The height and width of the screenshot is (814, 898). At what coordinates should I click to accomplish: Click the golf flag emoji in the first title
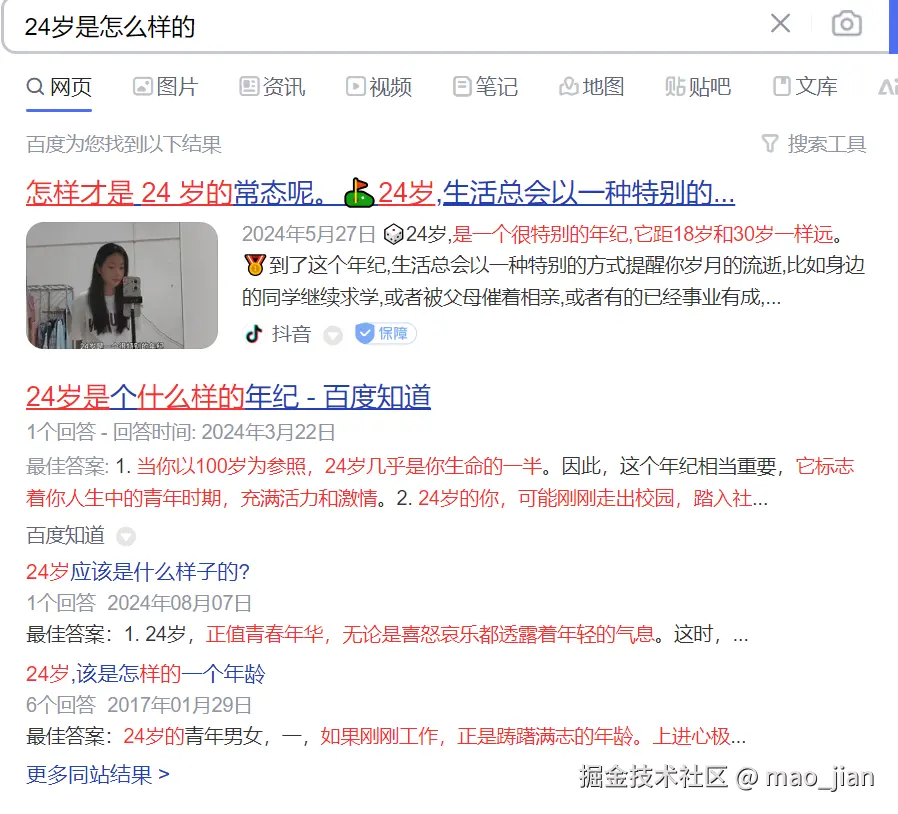click(x=359, y=193)
